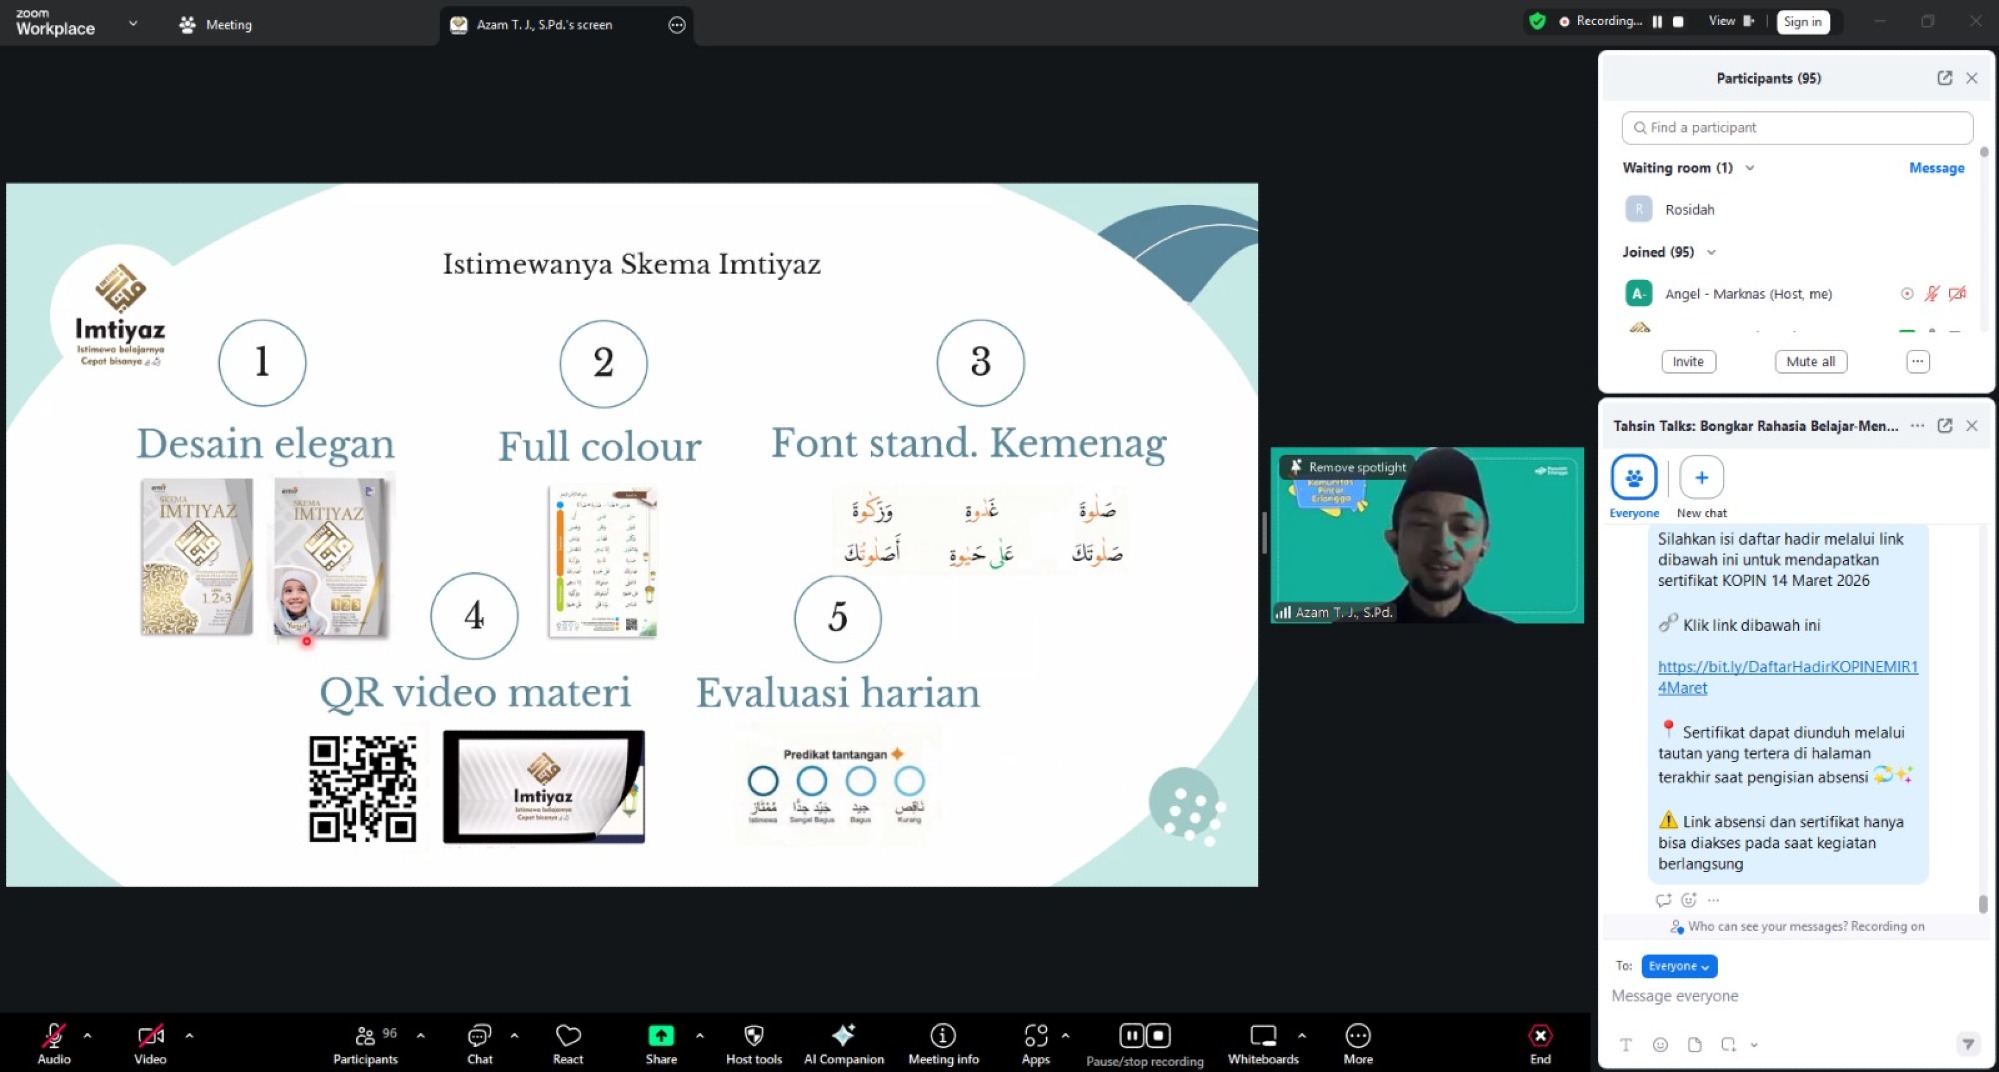Pause the meeting recording
The height and width of the screenshot is (1072, 1999).
point(1131,1036)
